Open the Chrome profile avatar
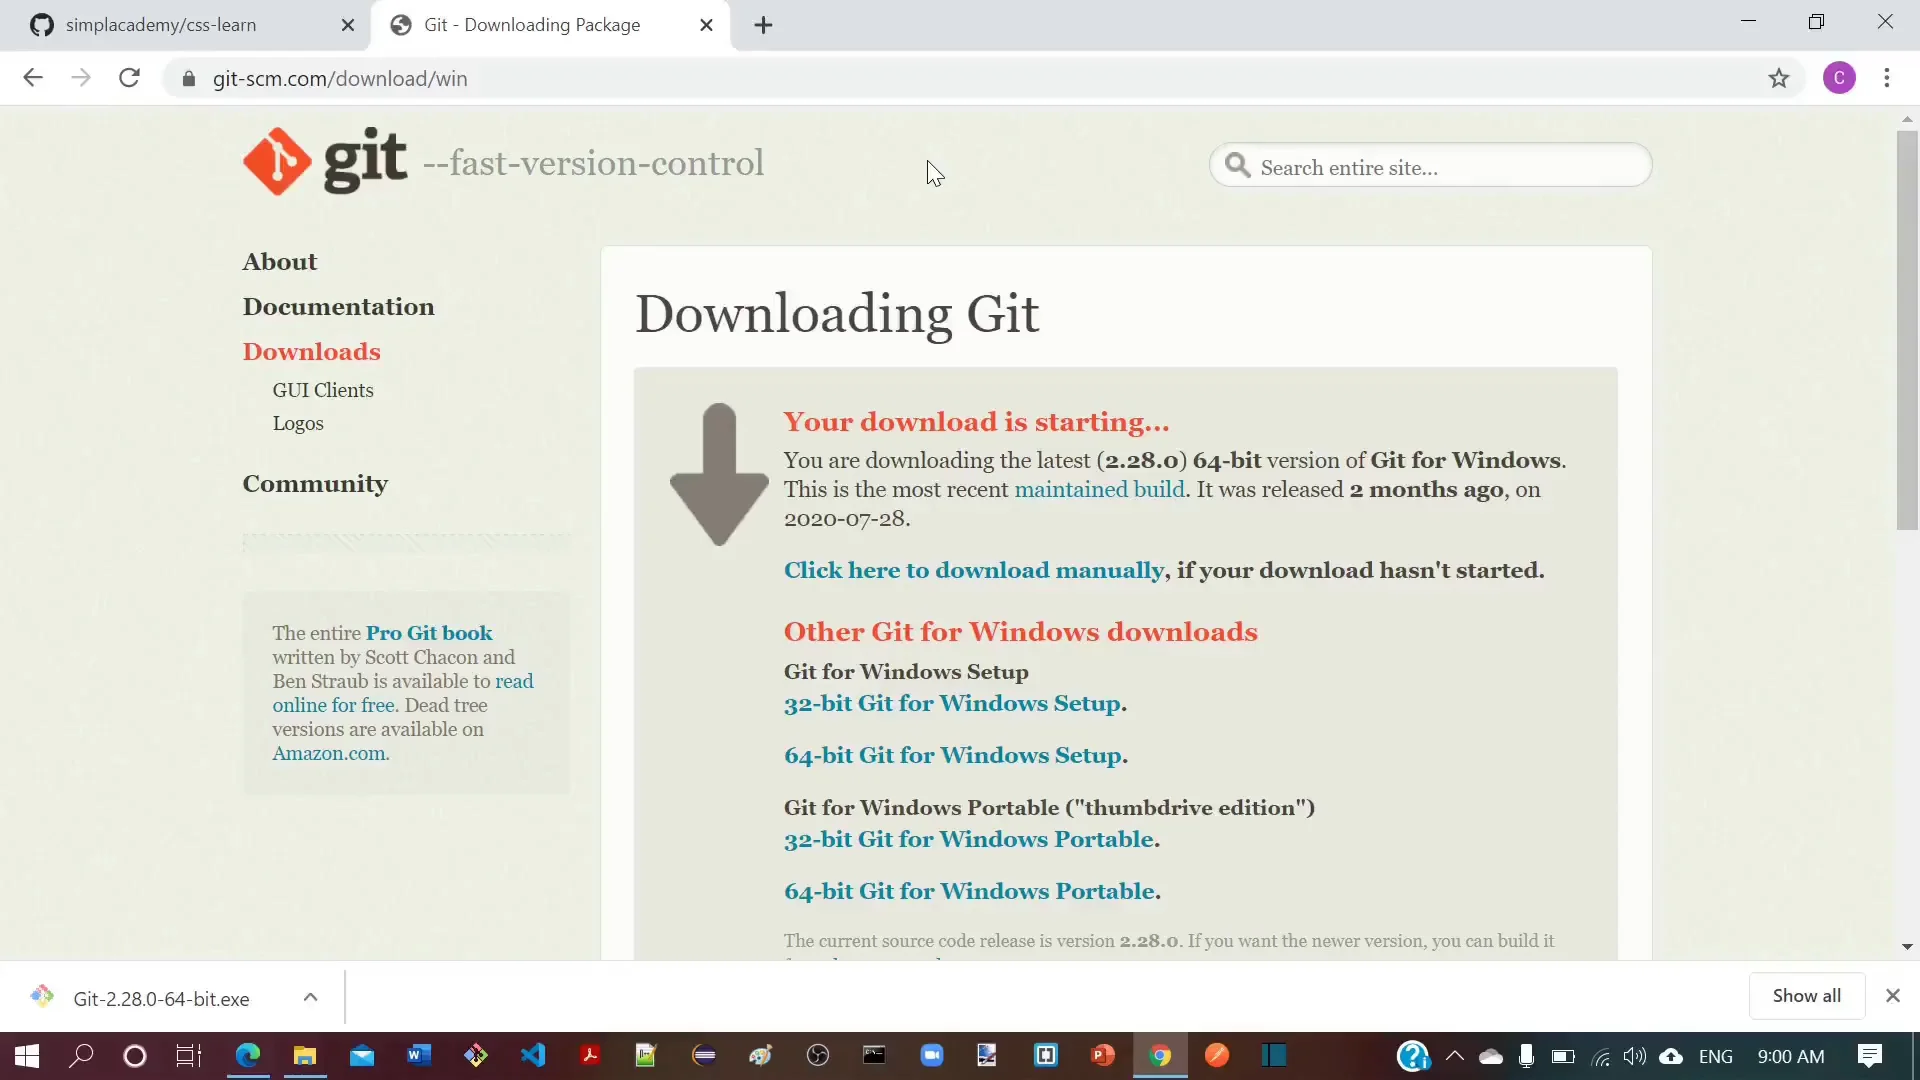 (1841, 78)
